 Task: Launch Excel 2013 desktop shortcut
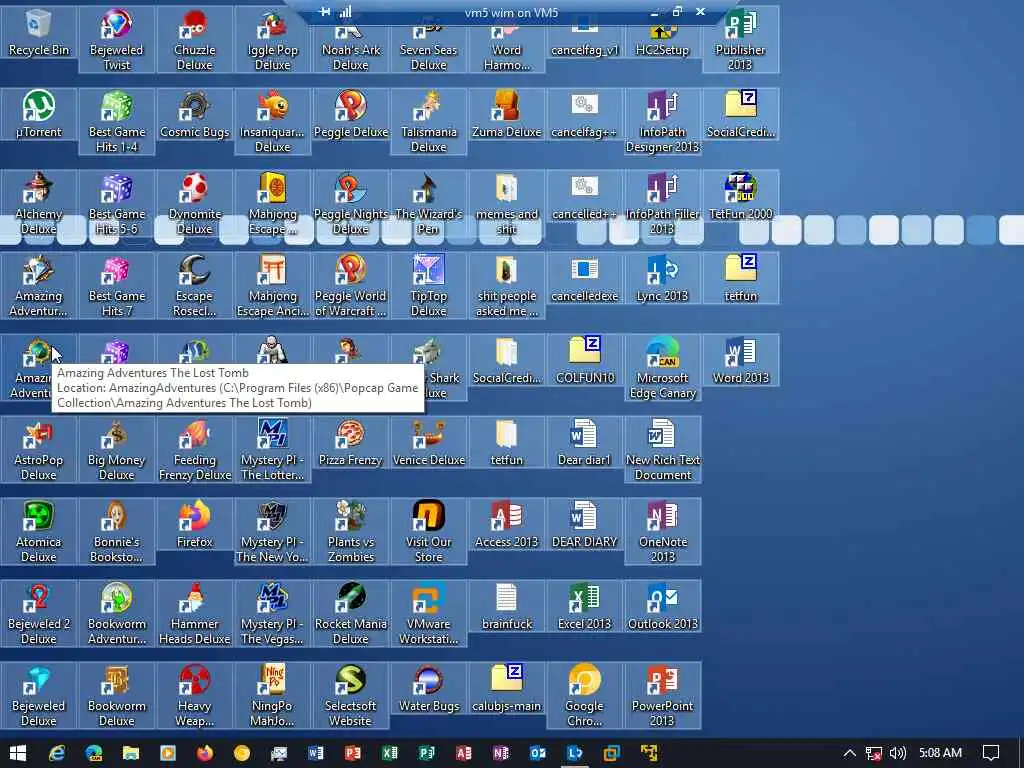[x=584, y=606]
